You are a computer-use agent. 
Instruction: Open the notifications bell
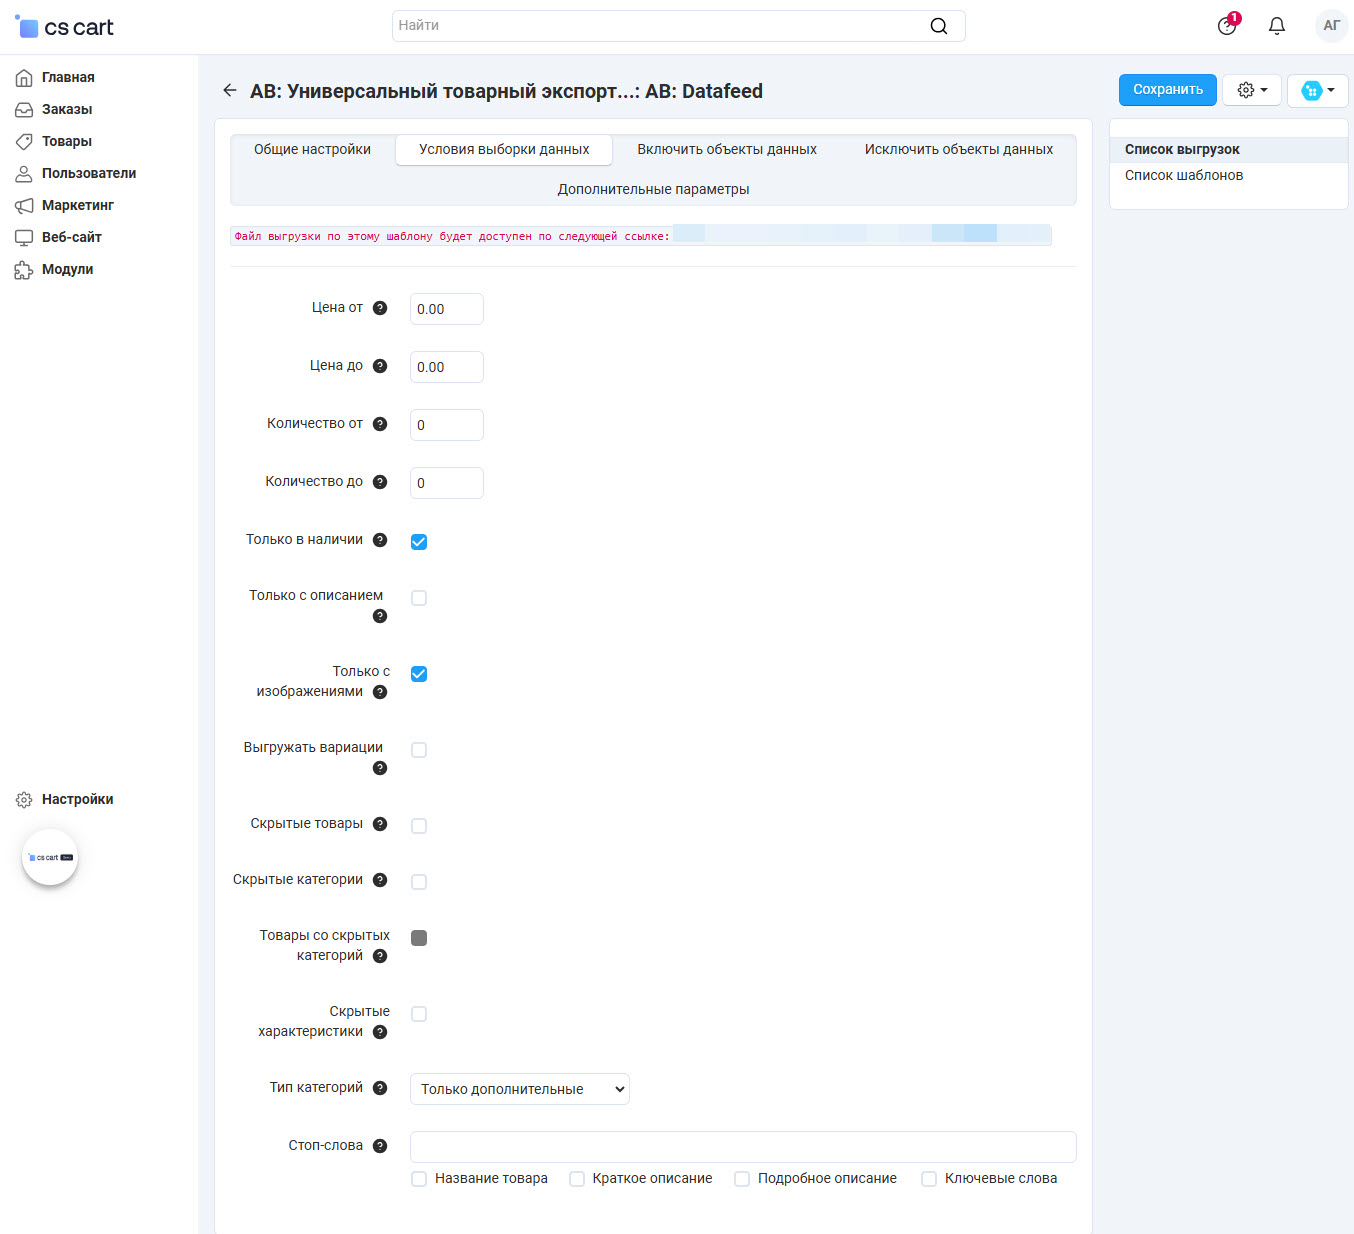(x=1276, y=26)
